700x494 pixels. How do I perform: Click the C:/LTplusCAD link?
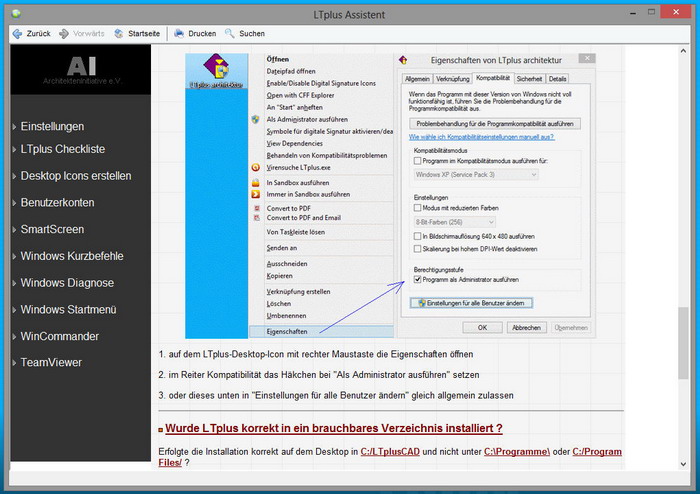point(390,452)
